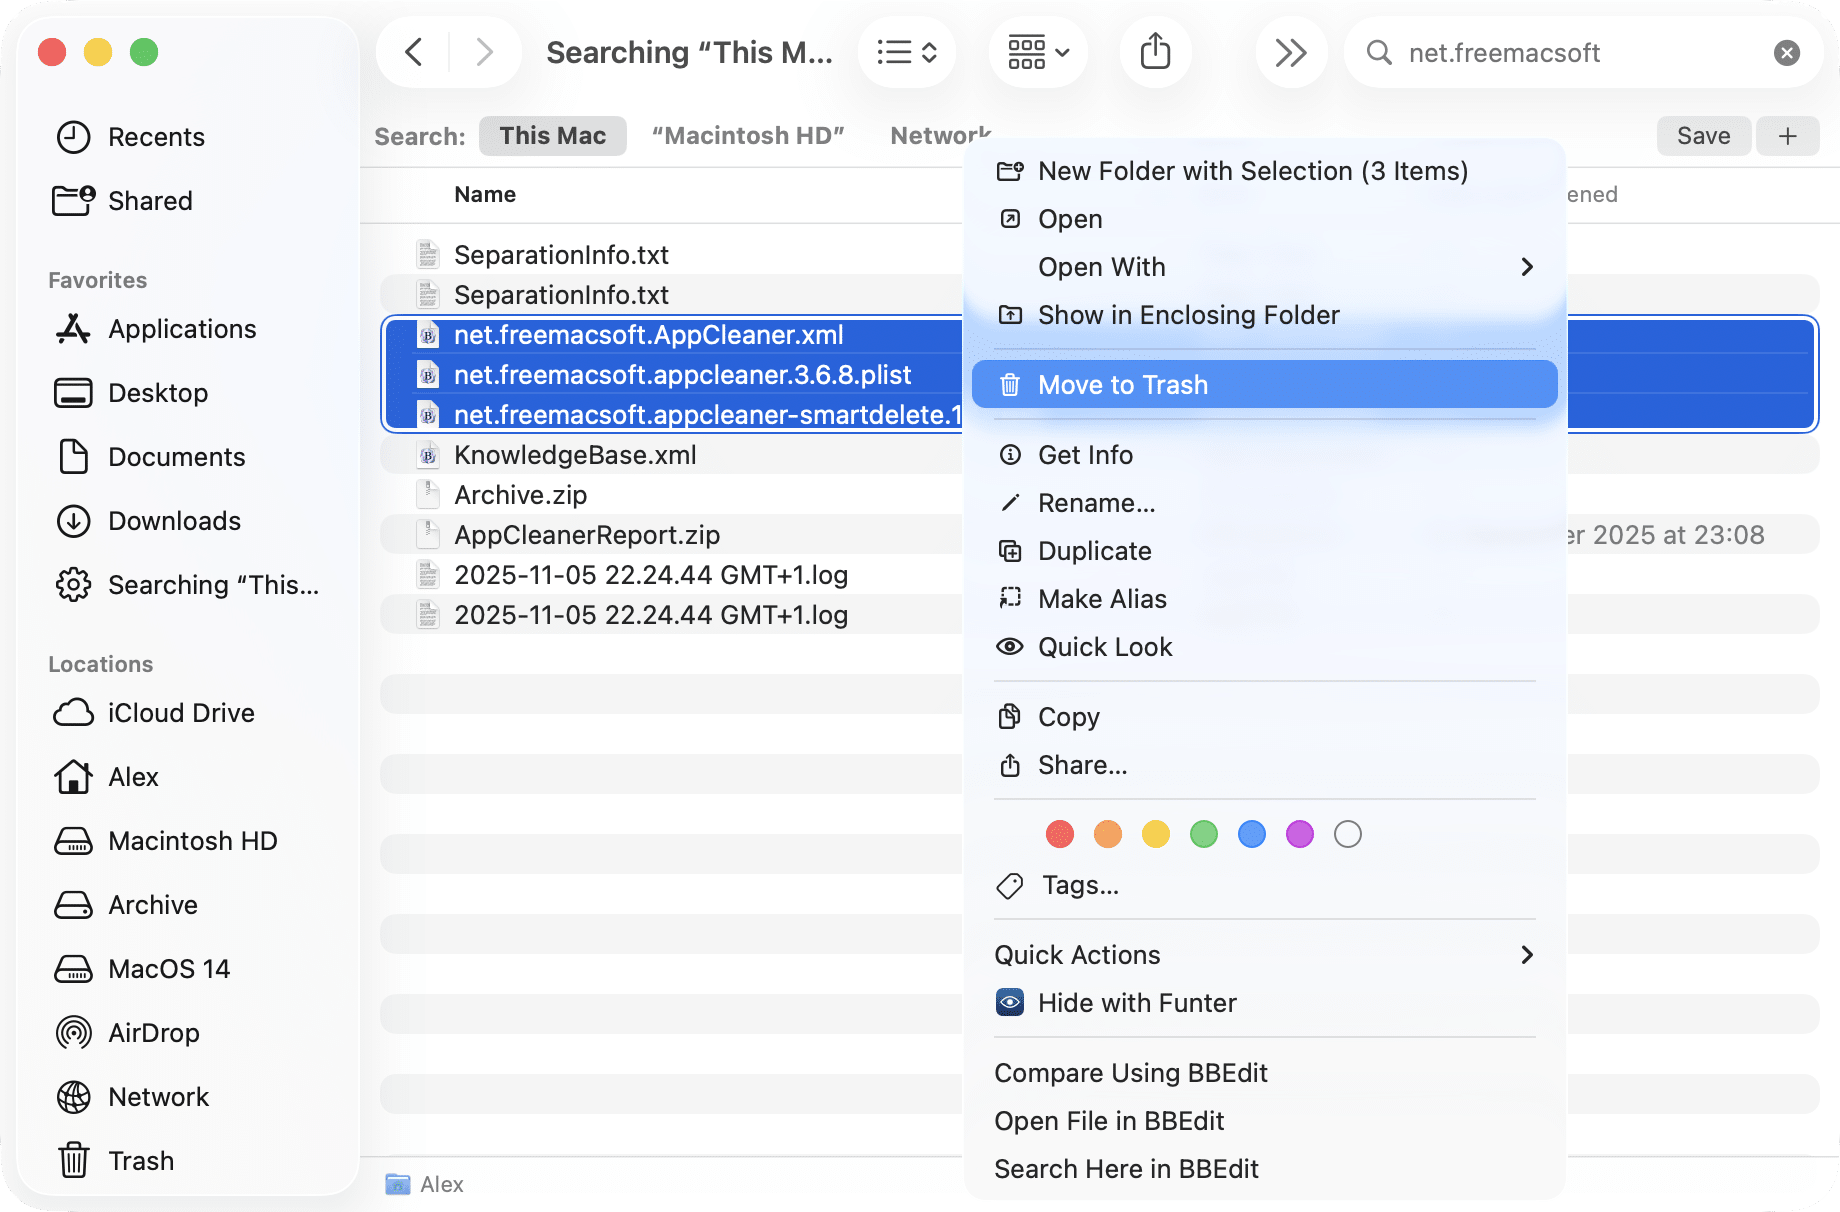Screen dimensions: 1840x1212
Task: Apply the red tag color
Action: click(x=1060, y=834)
